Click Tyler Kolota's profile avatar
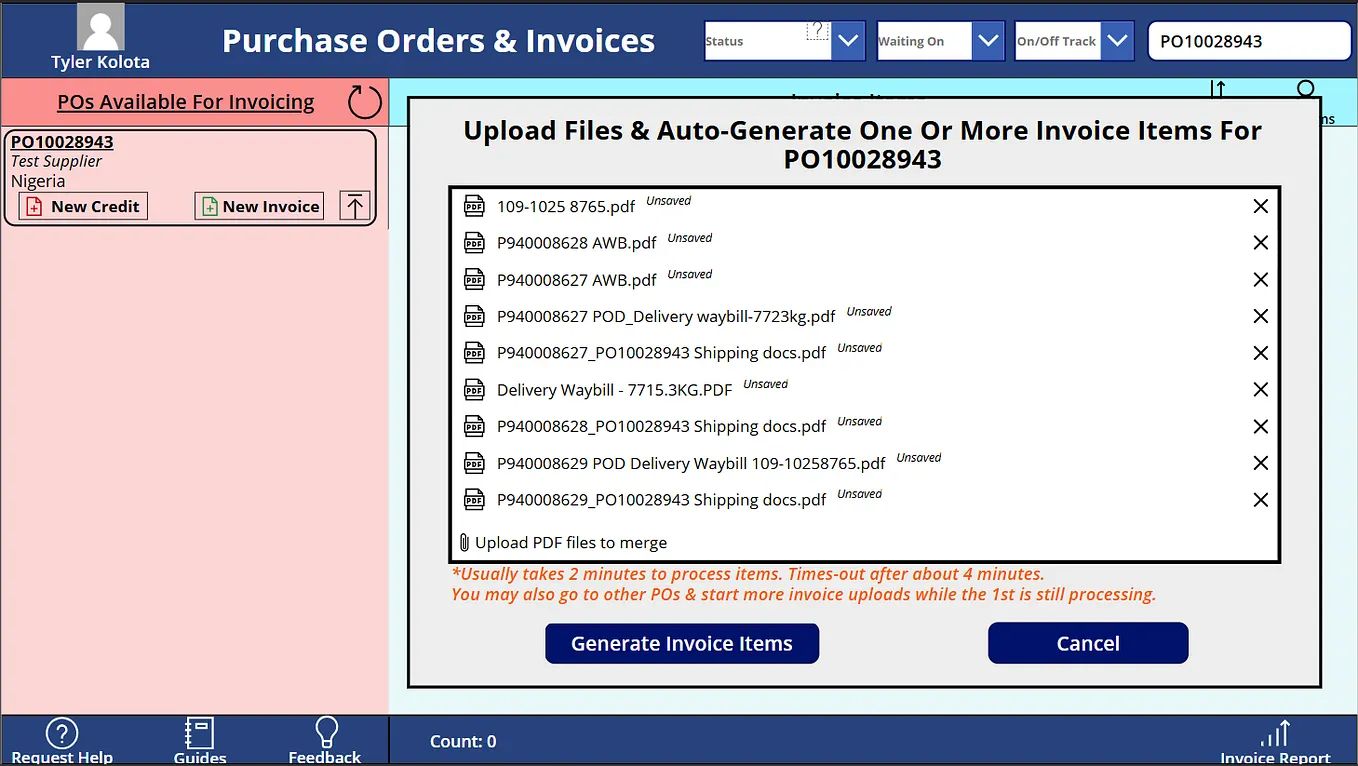 [99, 26]
